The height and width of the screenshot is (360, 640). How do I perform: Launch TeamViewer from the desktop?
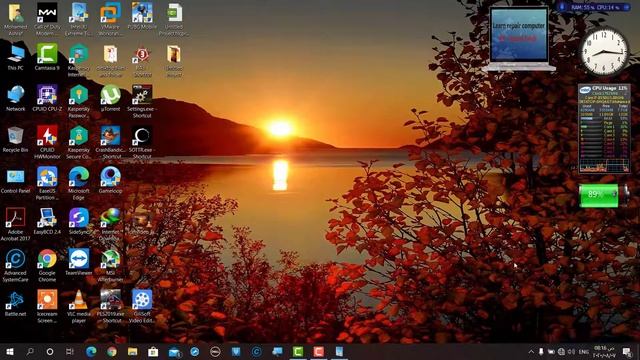point(78,262)
